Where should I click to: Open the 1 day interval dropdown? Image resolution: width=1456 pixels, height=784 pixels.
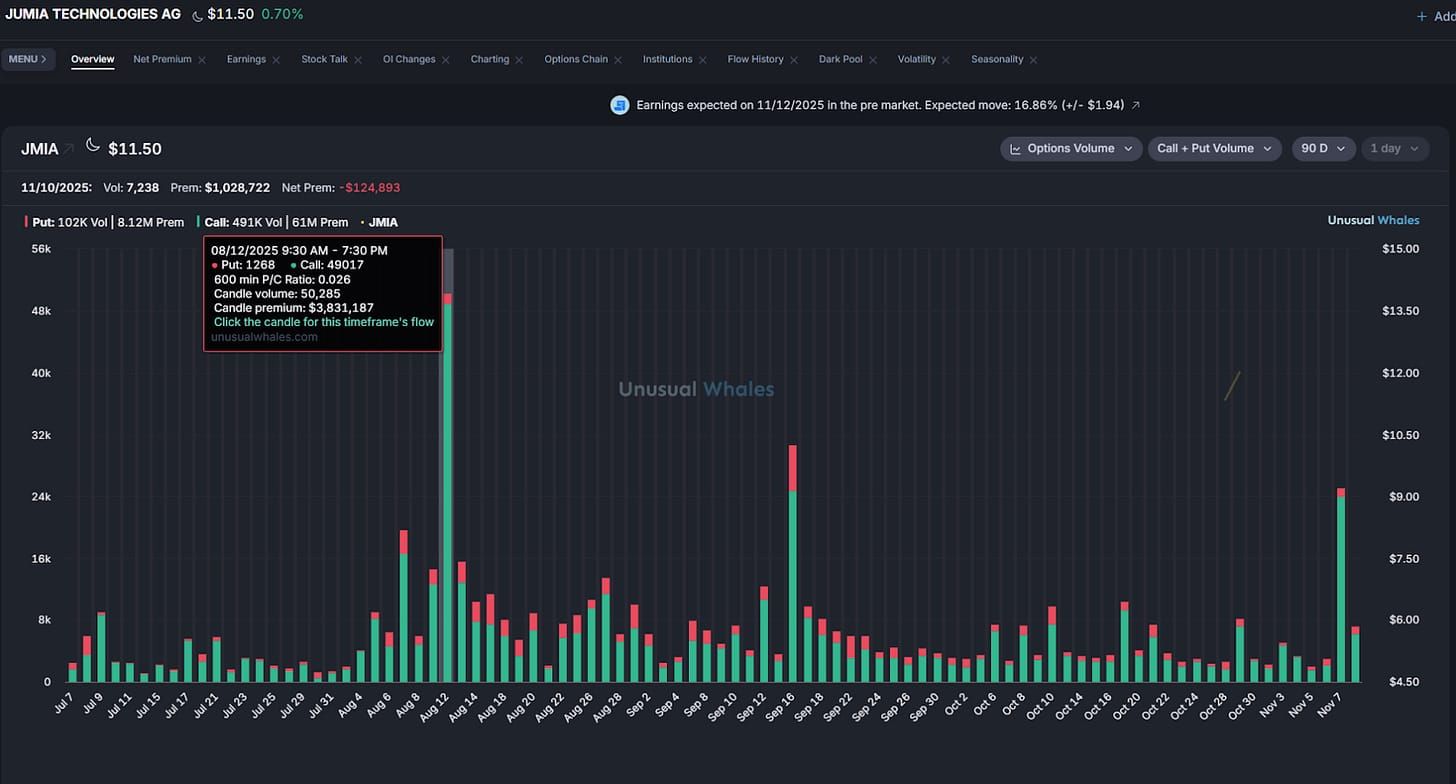point(1395,149)
